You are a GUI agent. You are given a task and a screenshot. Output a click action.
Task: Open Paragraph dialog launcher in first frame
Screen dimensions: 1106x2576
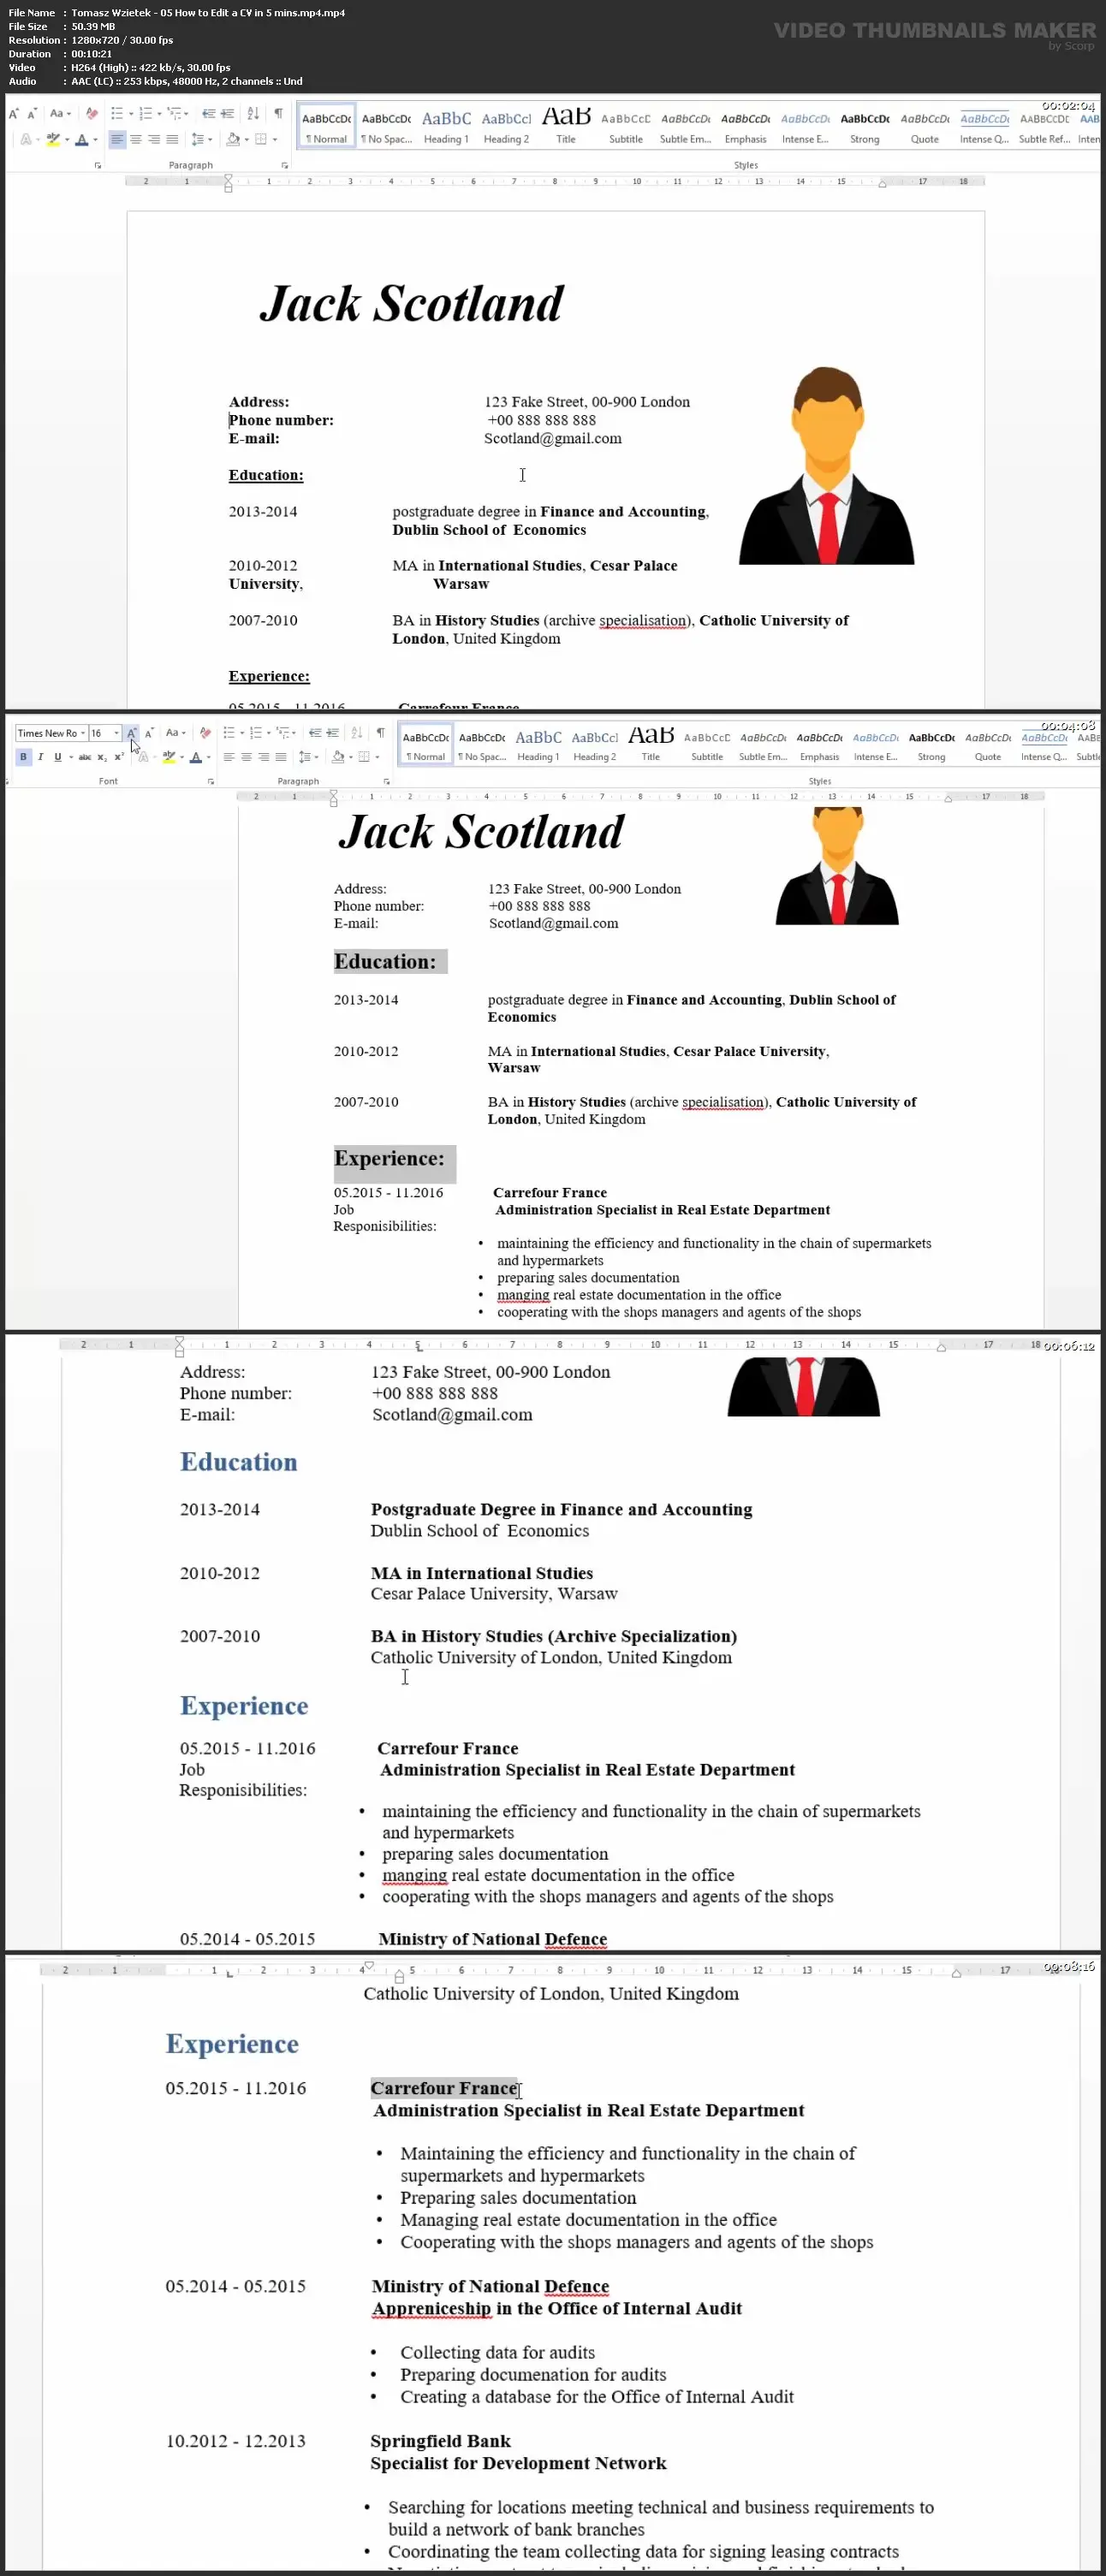click(x=285, y=165)
